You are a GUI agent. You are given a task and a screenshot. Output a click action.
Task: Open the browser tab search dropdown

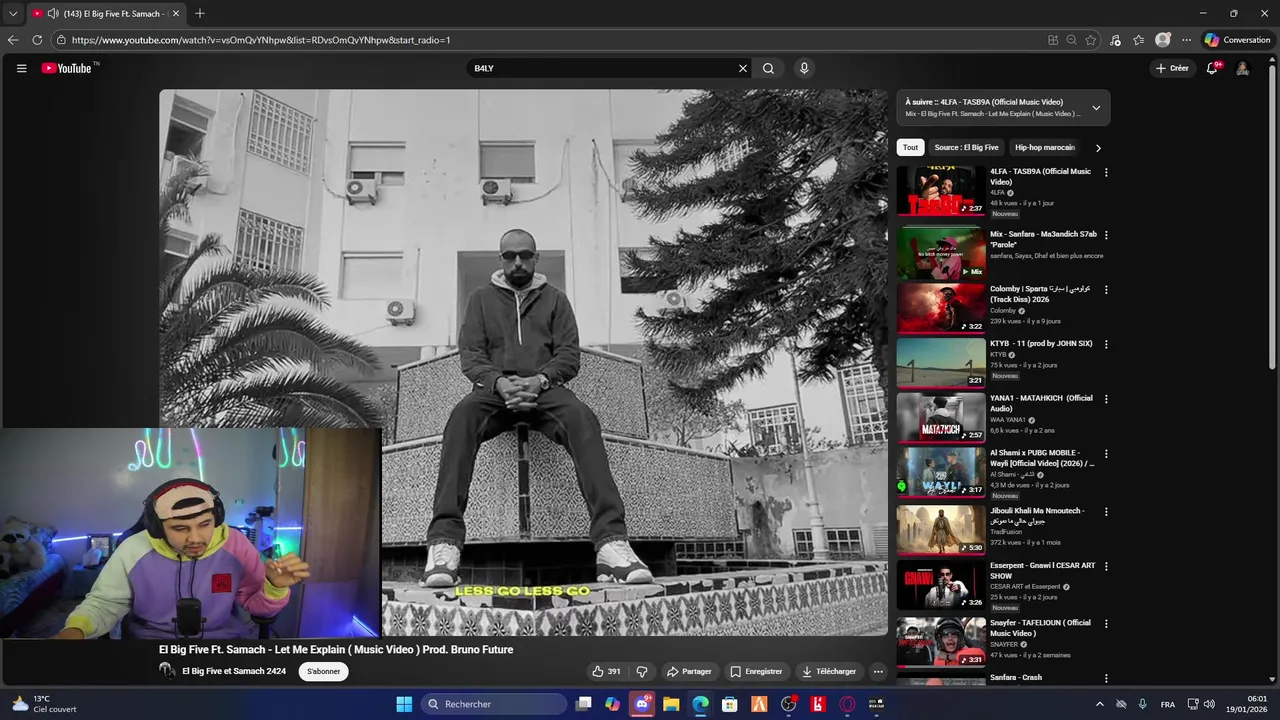pos(13,14)
